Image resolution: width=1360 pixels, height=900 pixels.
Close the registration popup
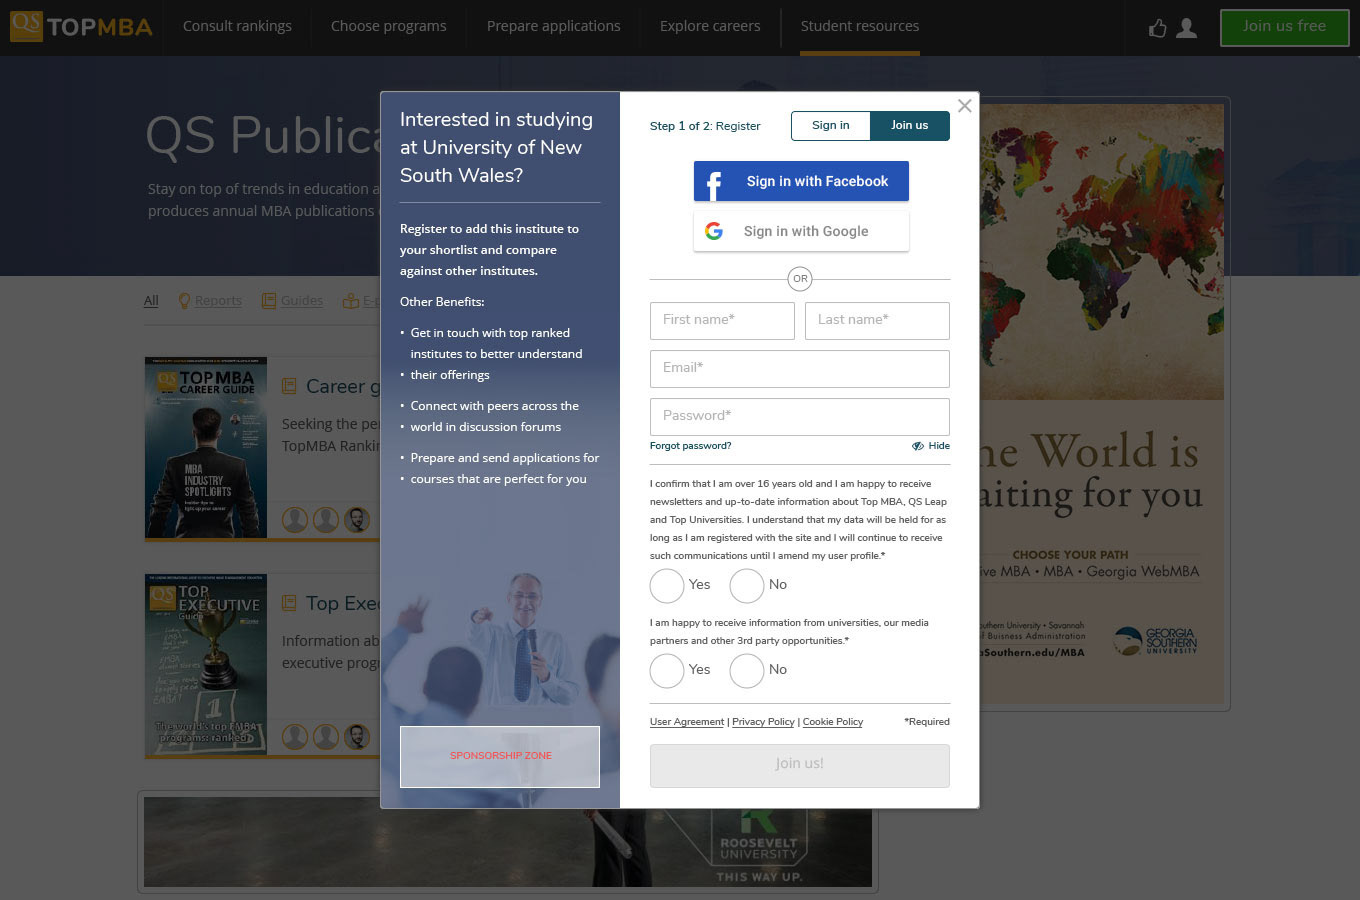tap(964, 106)
